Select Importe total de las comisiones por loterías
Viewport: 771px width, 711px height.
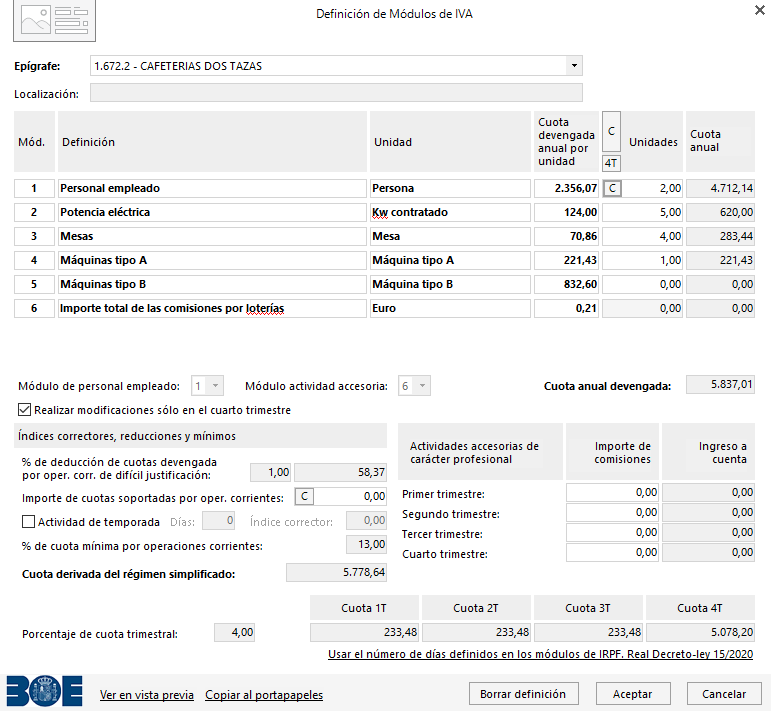(212, 308)
